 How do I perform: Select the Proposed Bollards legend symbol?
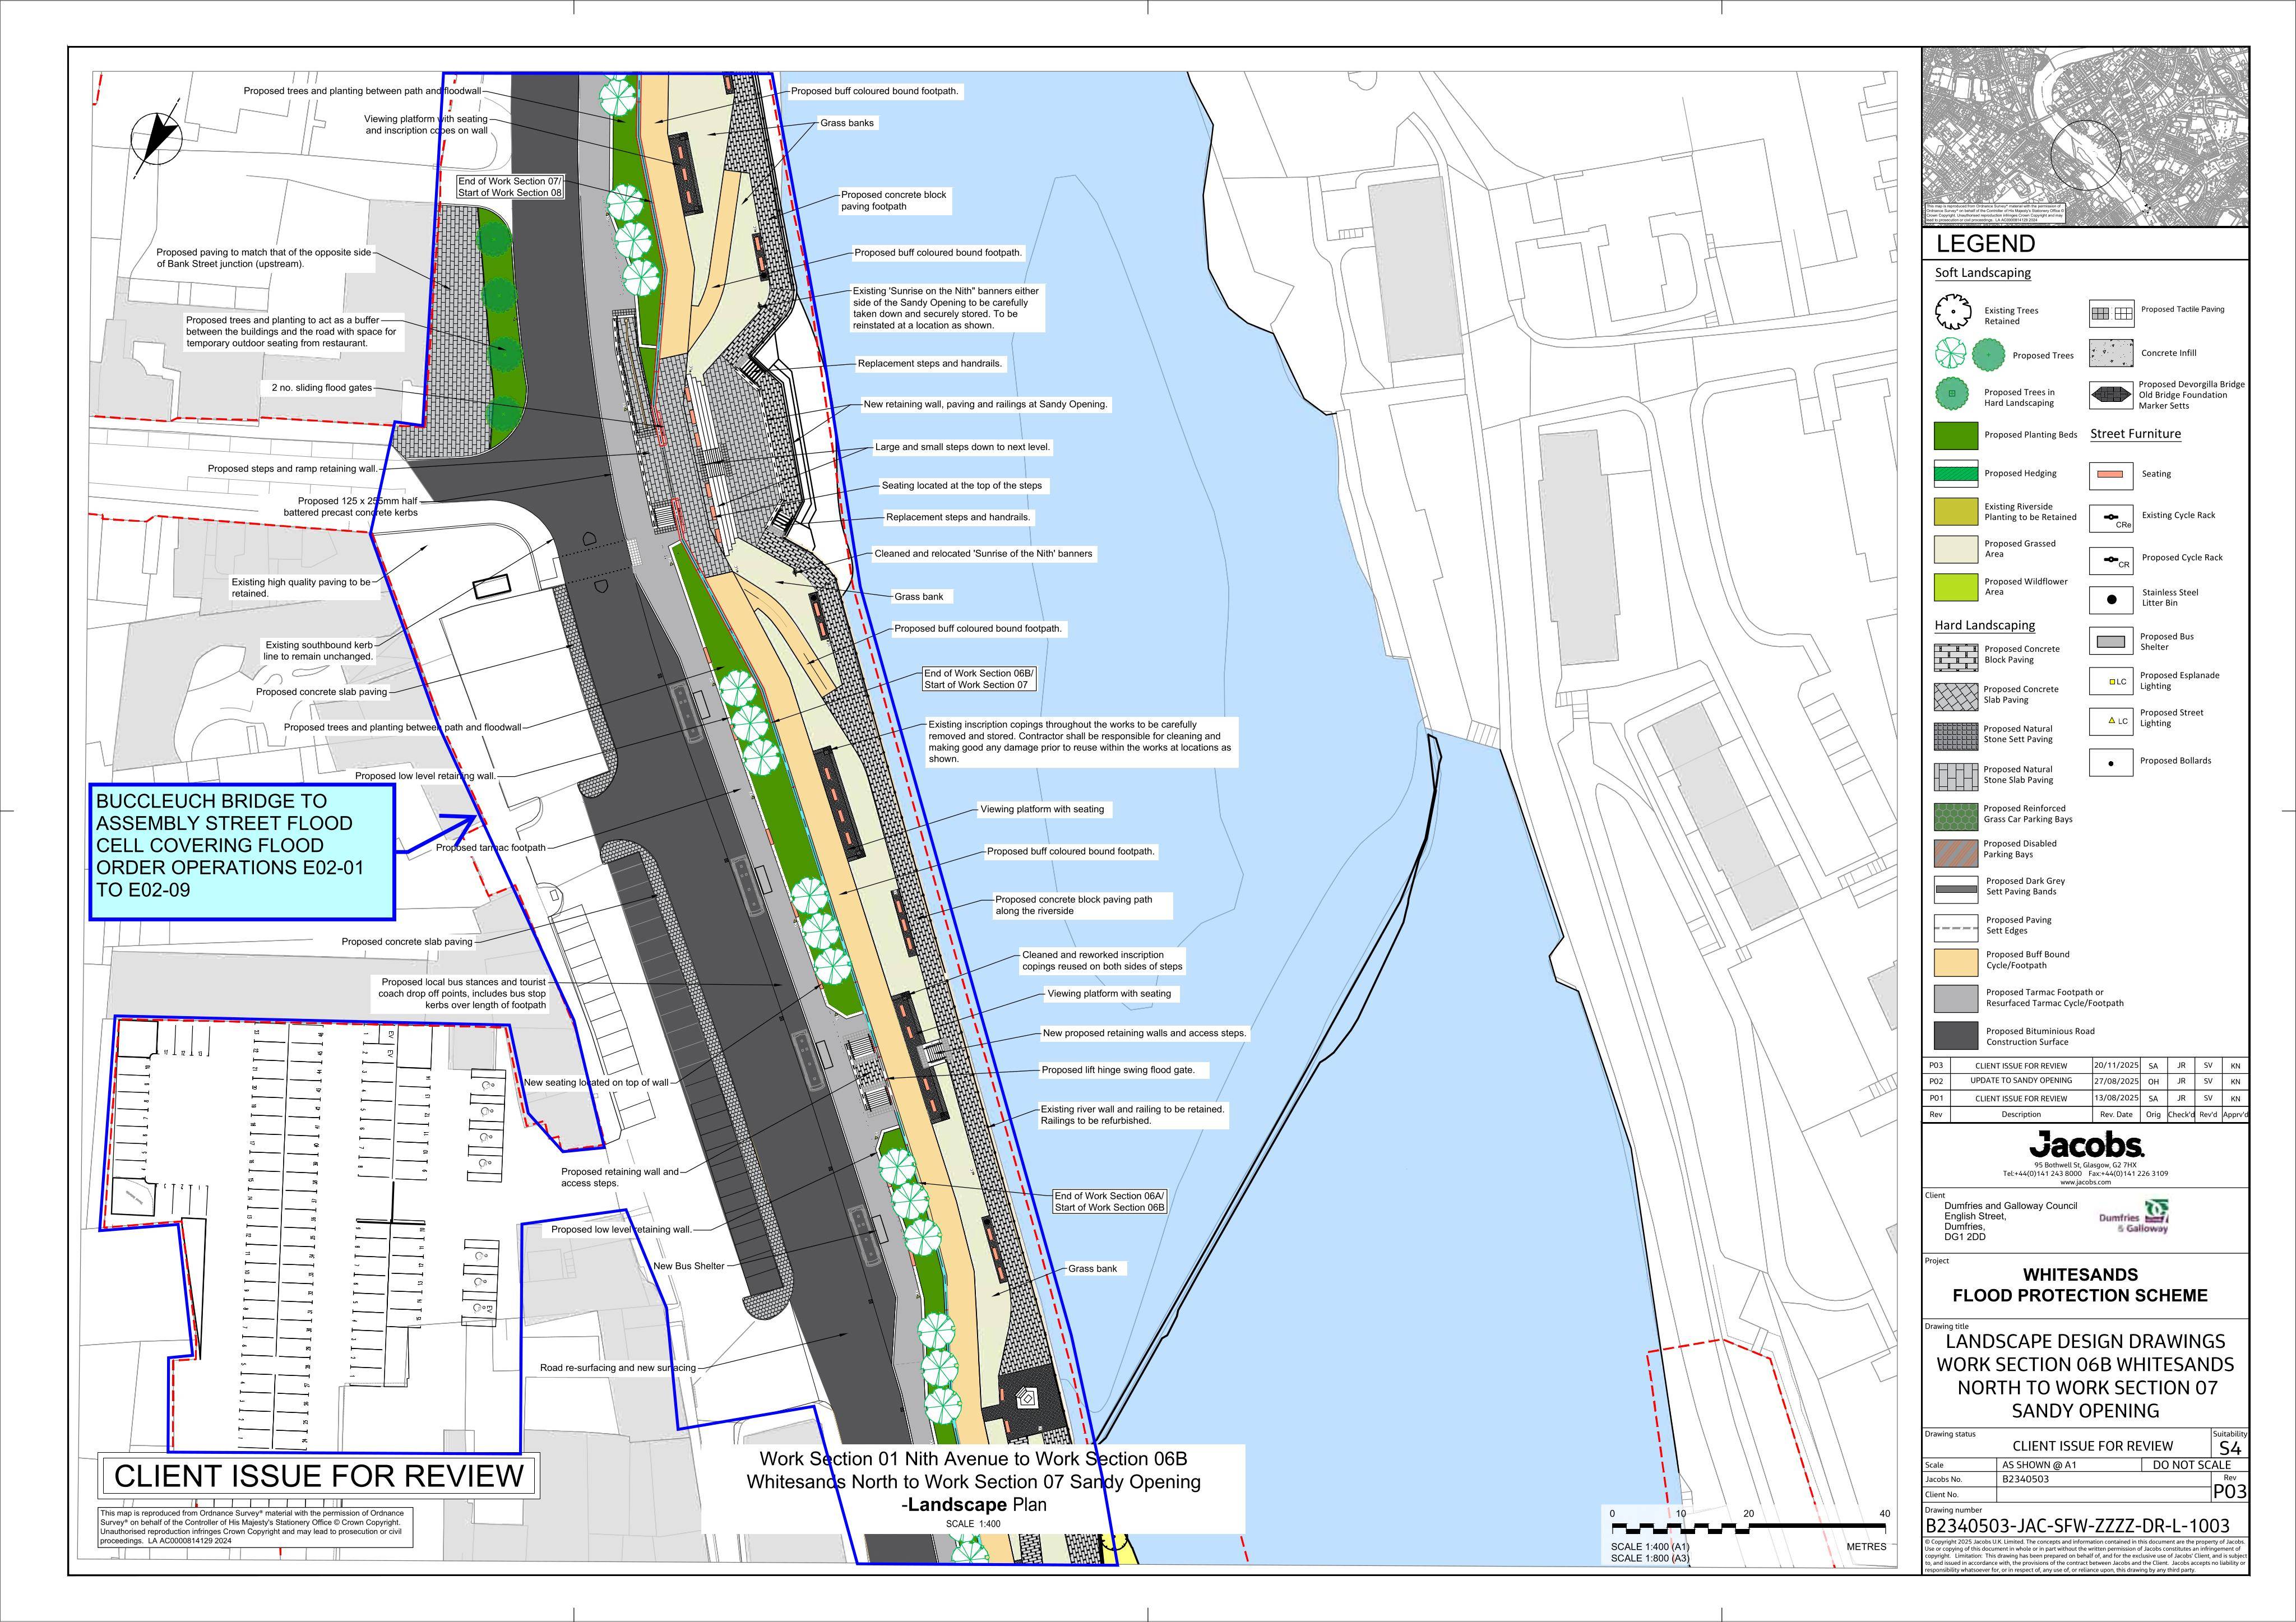(2110, 762)
